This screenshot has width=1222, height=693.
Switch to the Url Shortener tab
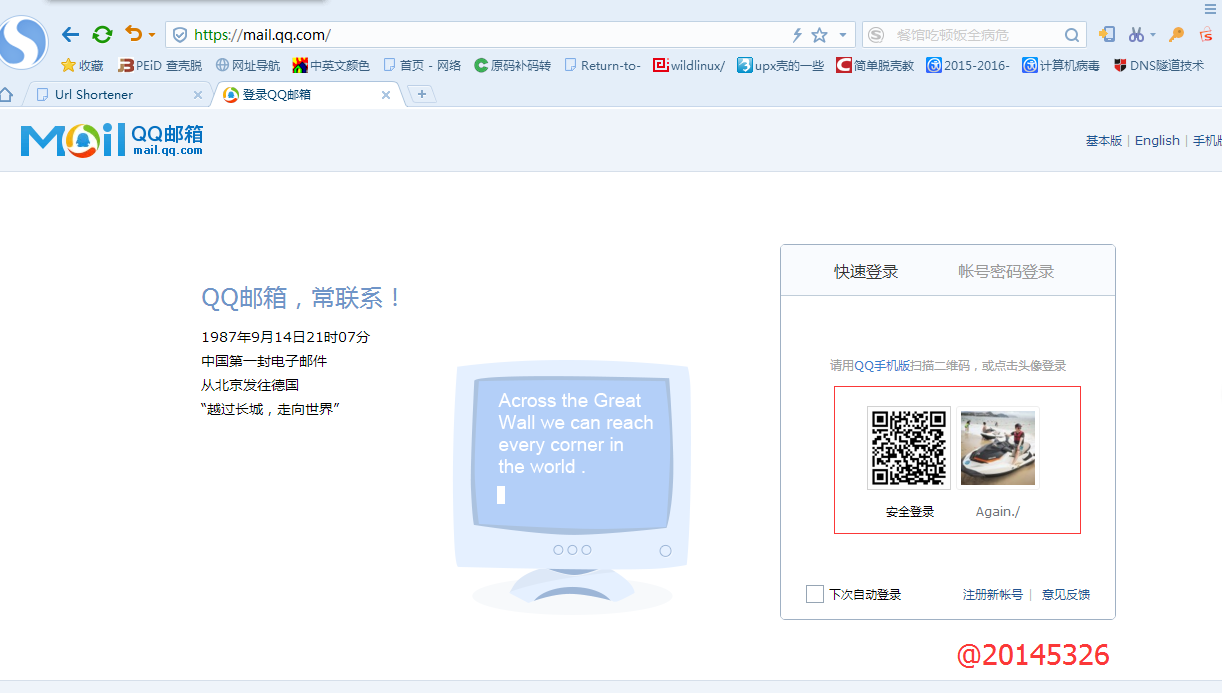(116, 94)
